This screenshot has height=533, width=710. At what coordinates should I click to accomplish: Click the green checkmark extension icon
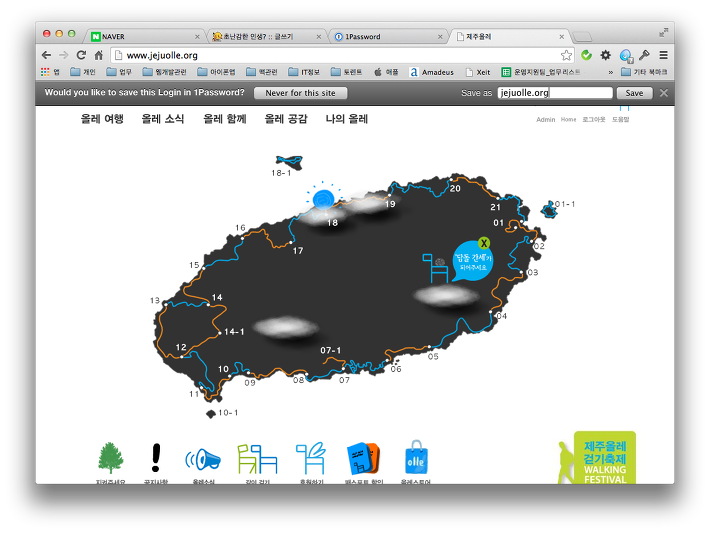[586, 55]
